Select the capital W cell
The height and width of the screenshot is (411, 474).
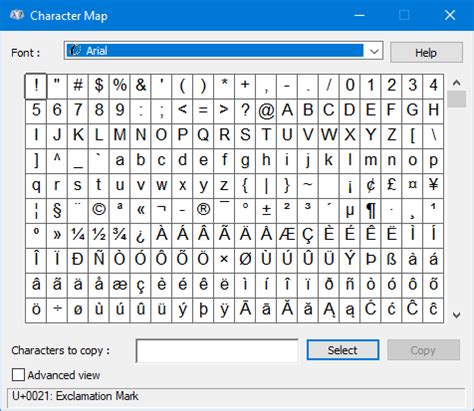[329, 135]
